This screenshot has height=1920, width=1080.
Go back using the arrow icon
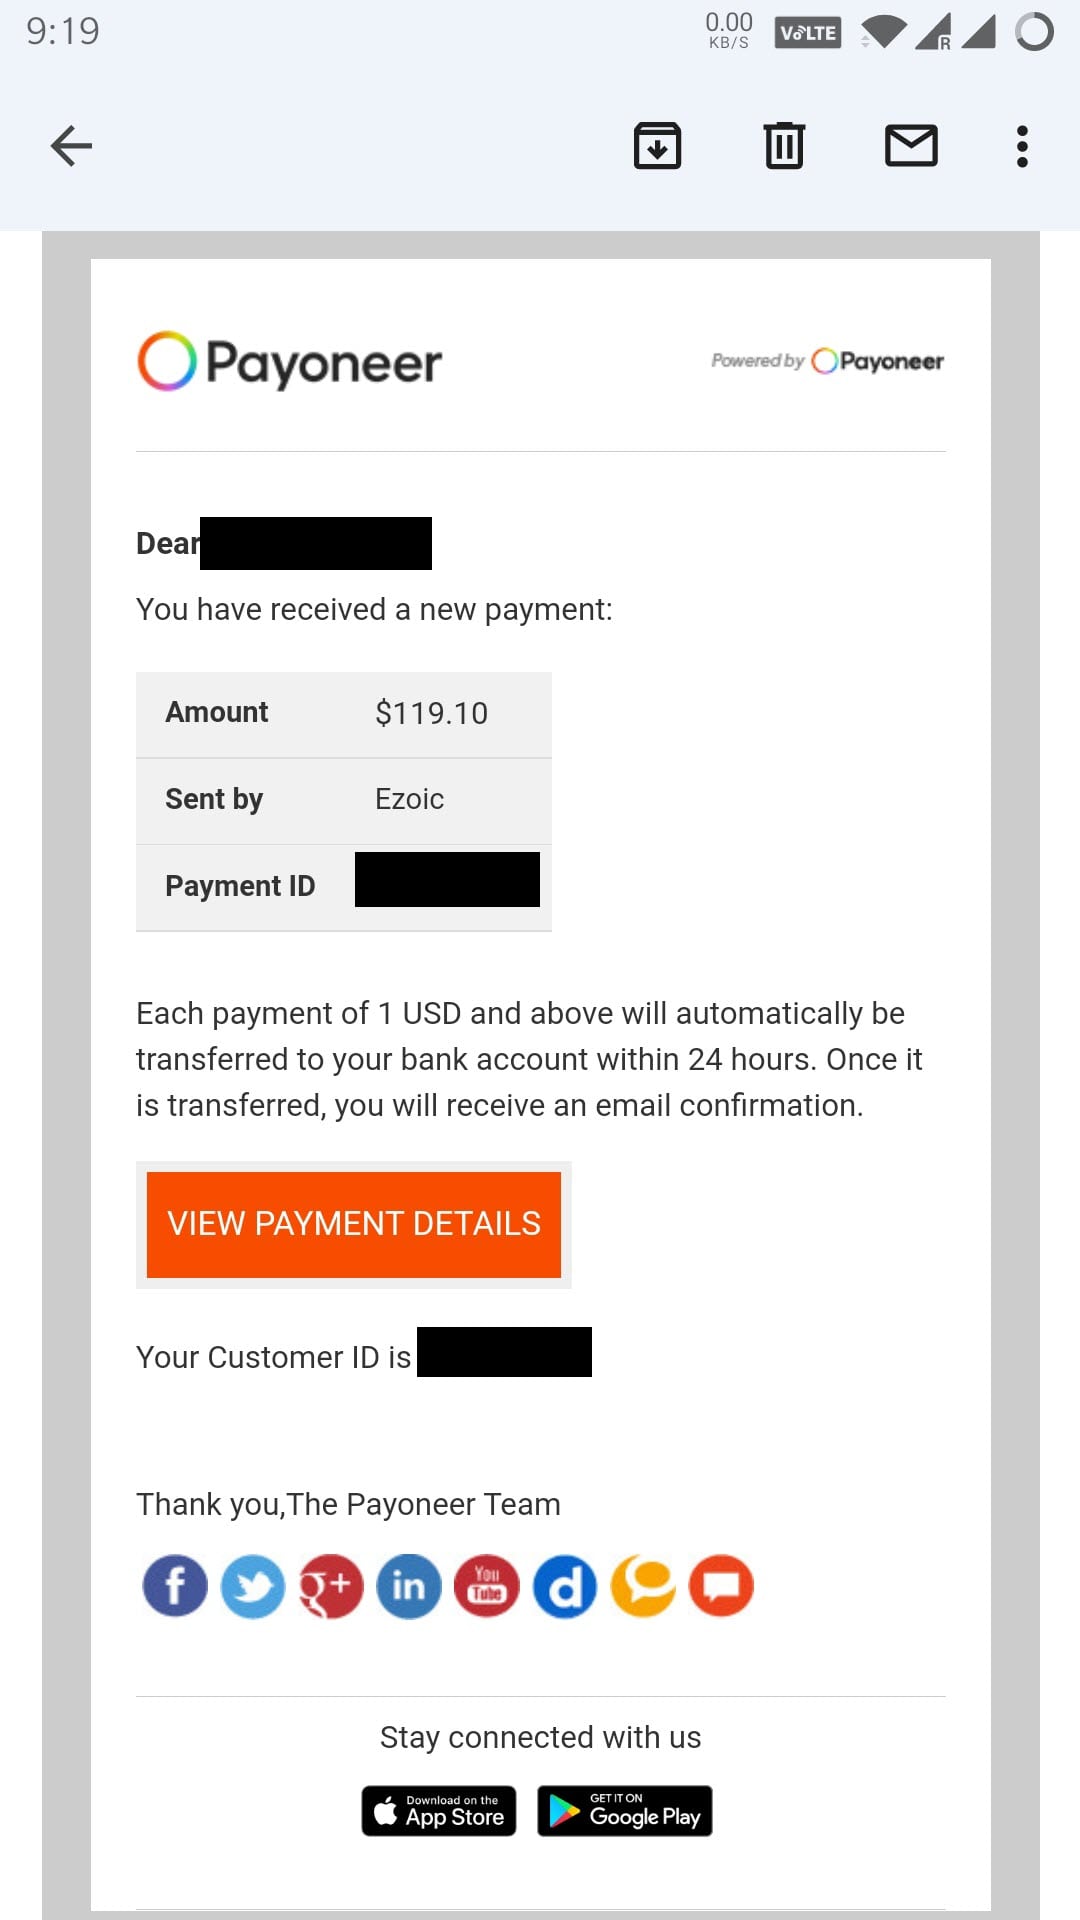[71, 146]
